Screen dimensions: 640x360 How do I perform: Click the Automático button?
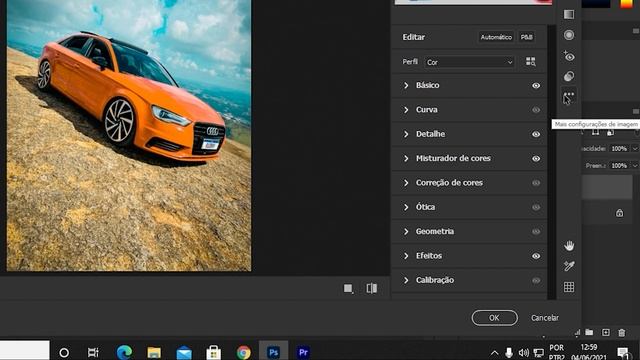point(496,37)
